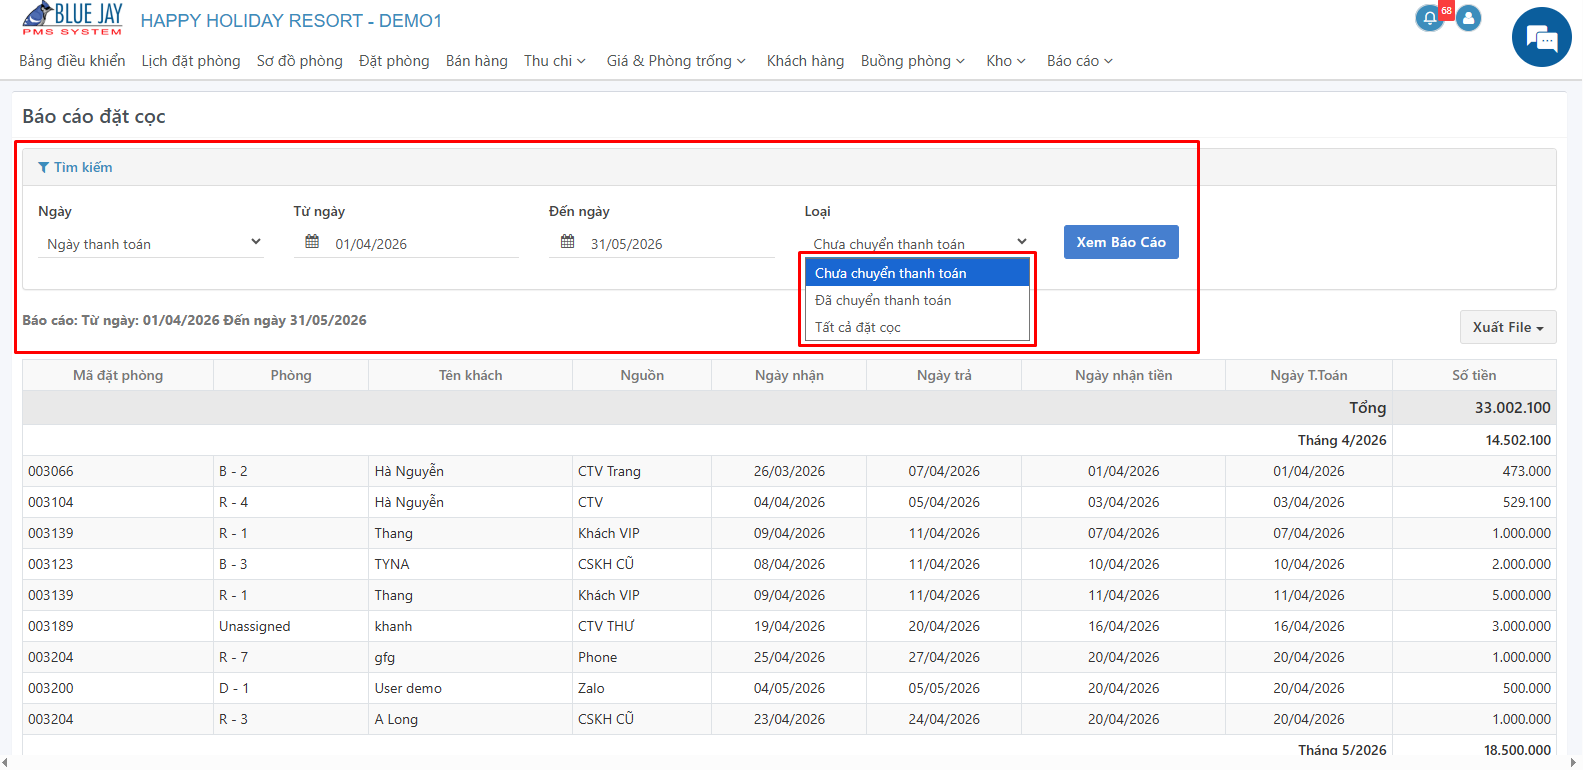Expand the Buồng phòng menu
Viewport: 1583px width, 770px height.
tap(913, 61)
